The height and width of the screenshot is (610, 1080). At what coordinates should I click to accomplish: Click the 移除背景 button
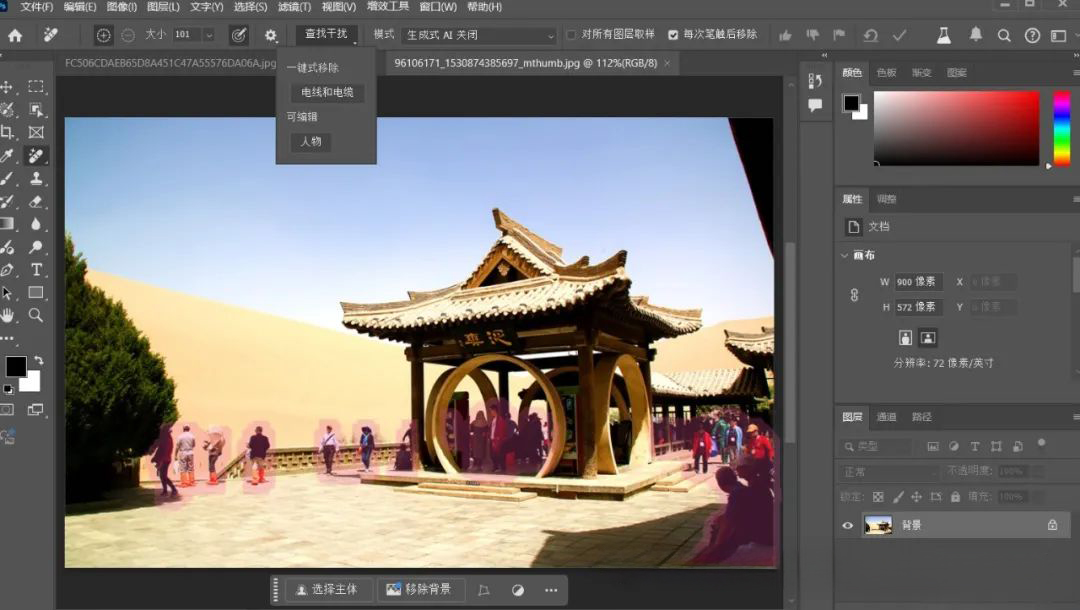click(x=419, y=590)
